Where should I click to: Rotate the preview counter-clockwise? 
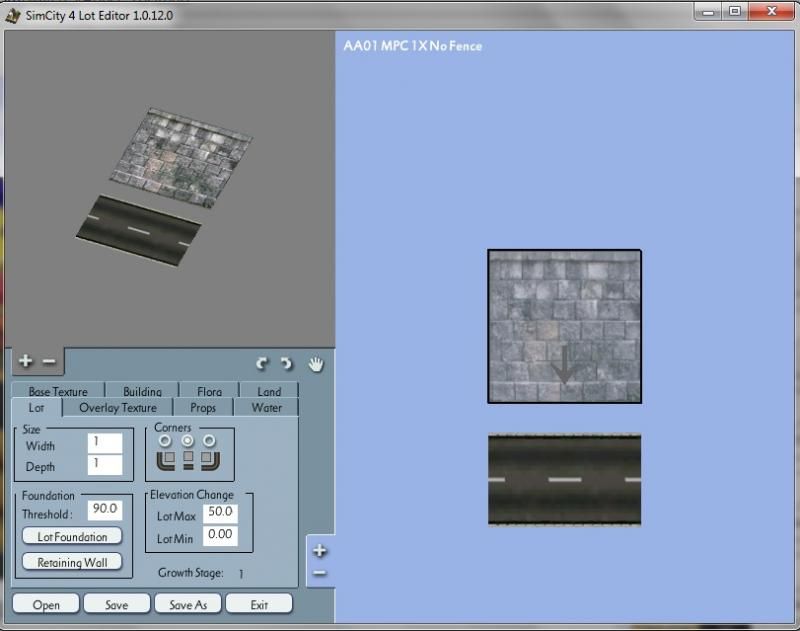click(x=262, y=364)
